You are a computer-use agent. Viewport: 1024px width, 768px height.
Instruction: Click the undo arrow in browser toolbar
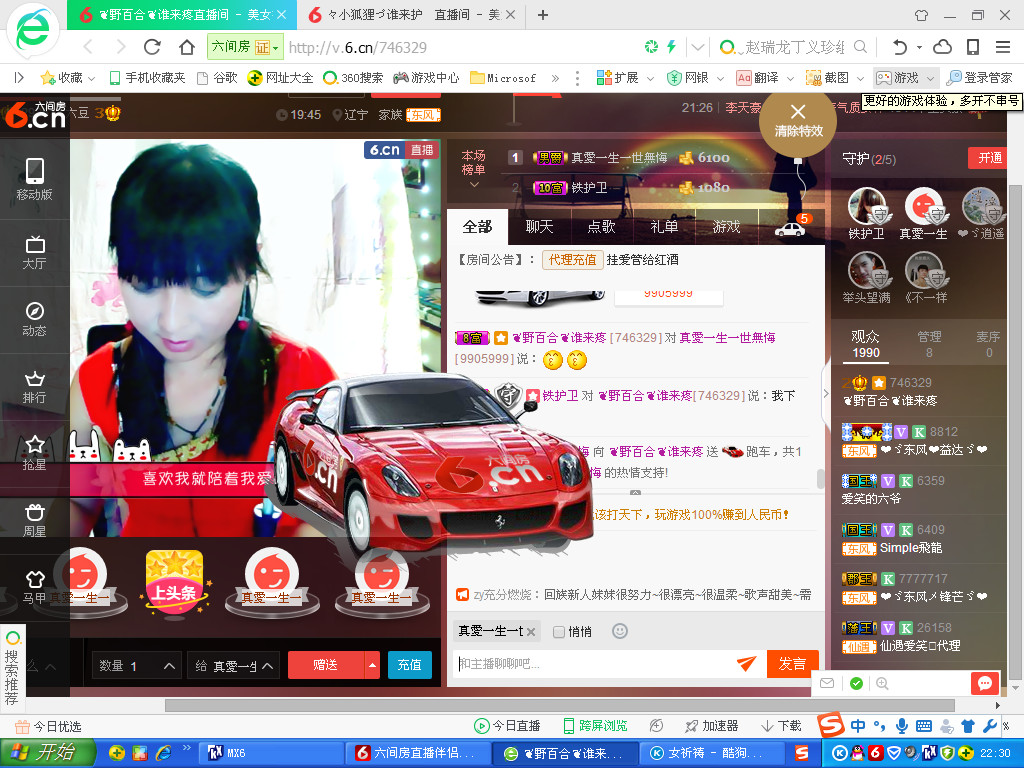pyautogui.click(x=900, y=47)
